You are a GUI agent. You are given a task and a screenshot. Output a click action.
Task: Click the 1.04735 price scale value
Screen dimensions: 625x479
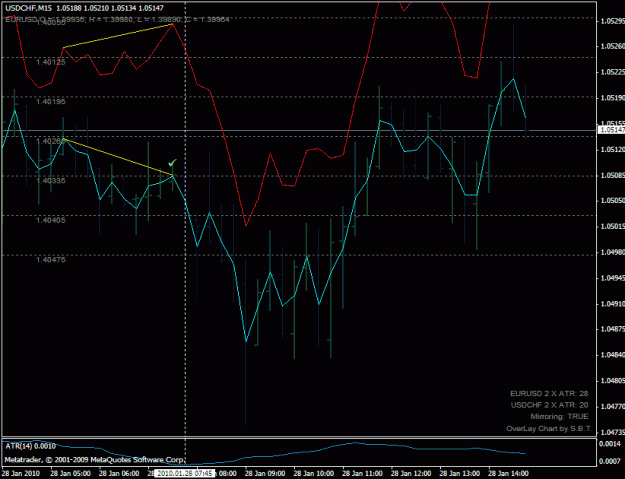[x=612, y=432]
